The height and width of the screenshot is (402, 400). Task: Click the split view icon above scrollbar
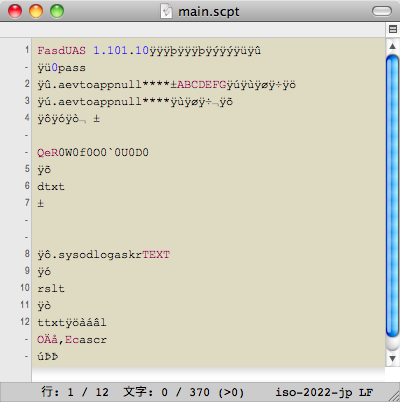(393, 29)
